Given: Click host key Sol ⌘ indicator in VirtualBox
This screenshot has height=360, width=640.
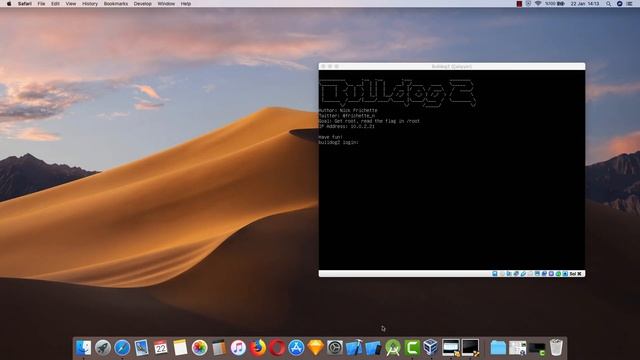Looking at the screenshot, I should 576,273.
